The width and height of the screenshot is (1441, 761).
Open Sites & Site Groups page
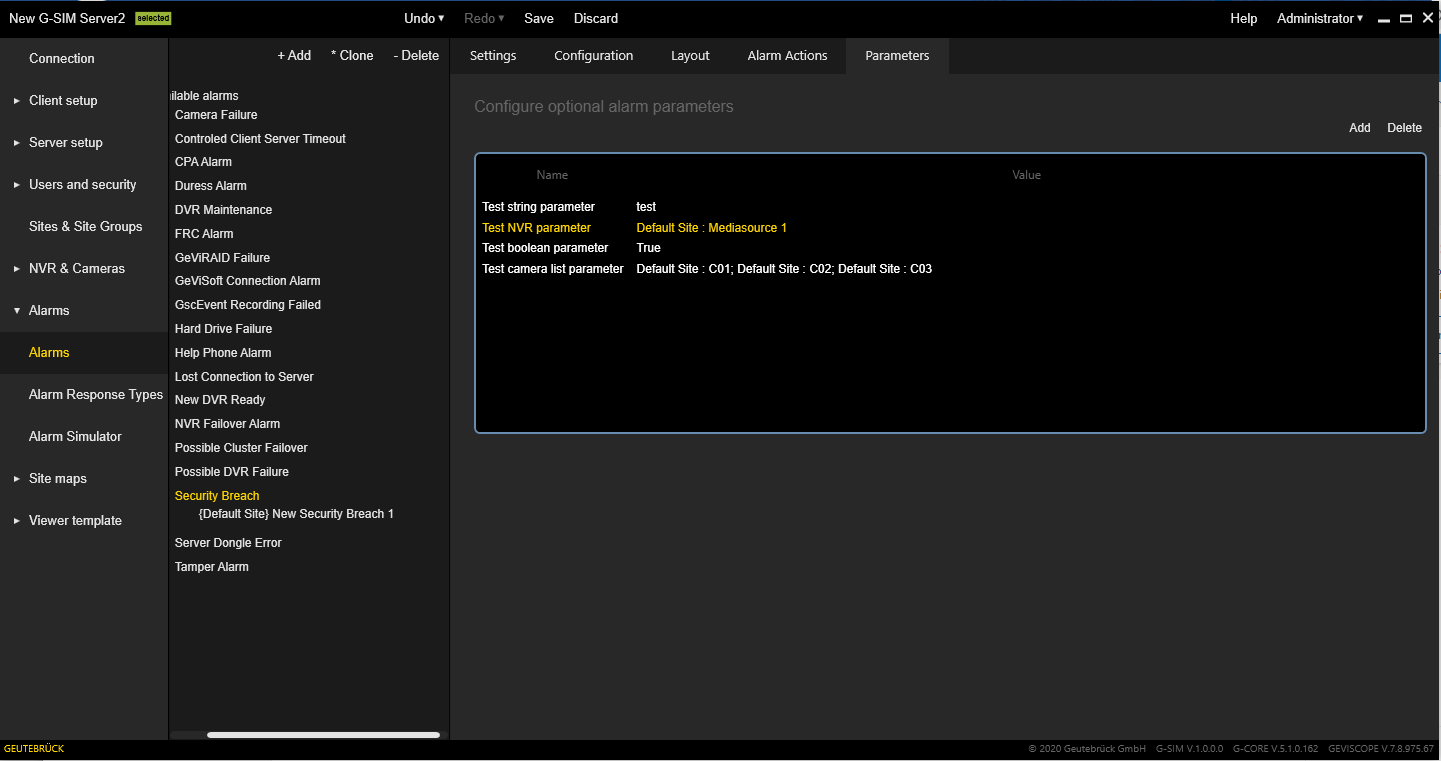(x=85, y=226)
